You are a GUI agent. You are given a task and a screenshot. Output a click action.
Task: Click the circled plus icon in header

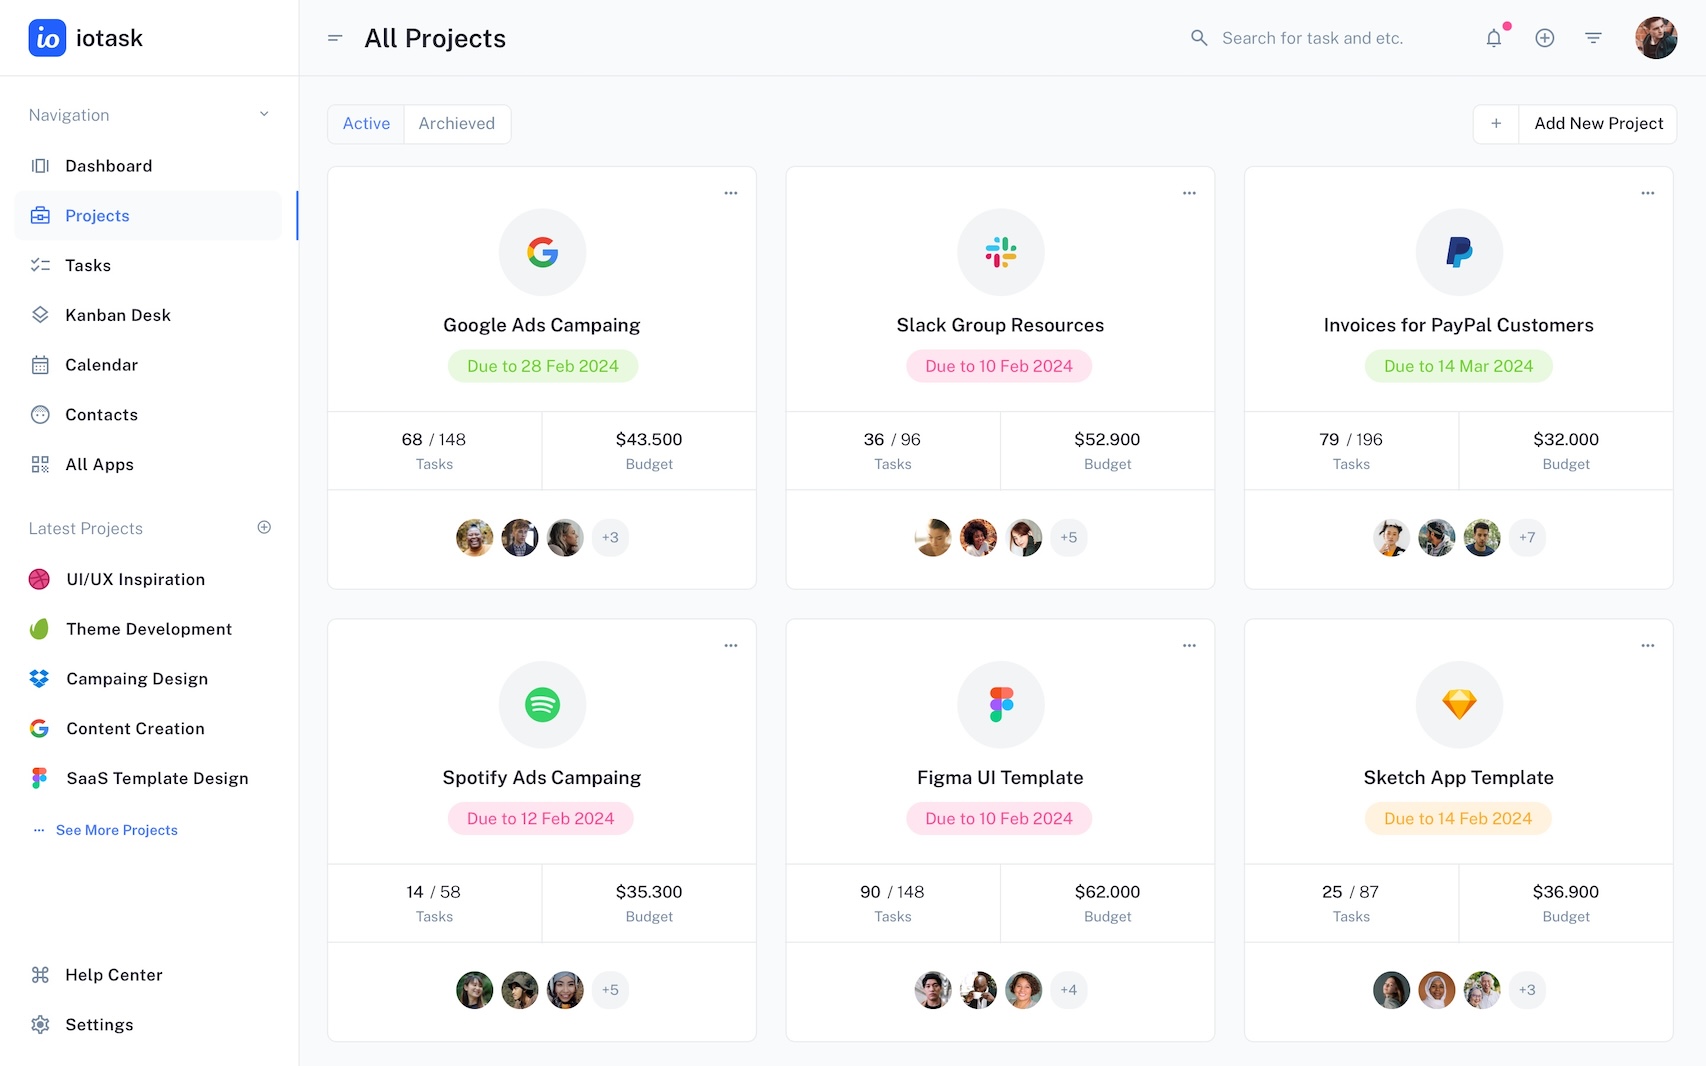[x=1544, y=38]
